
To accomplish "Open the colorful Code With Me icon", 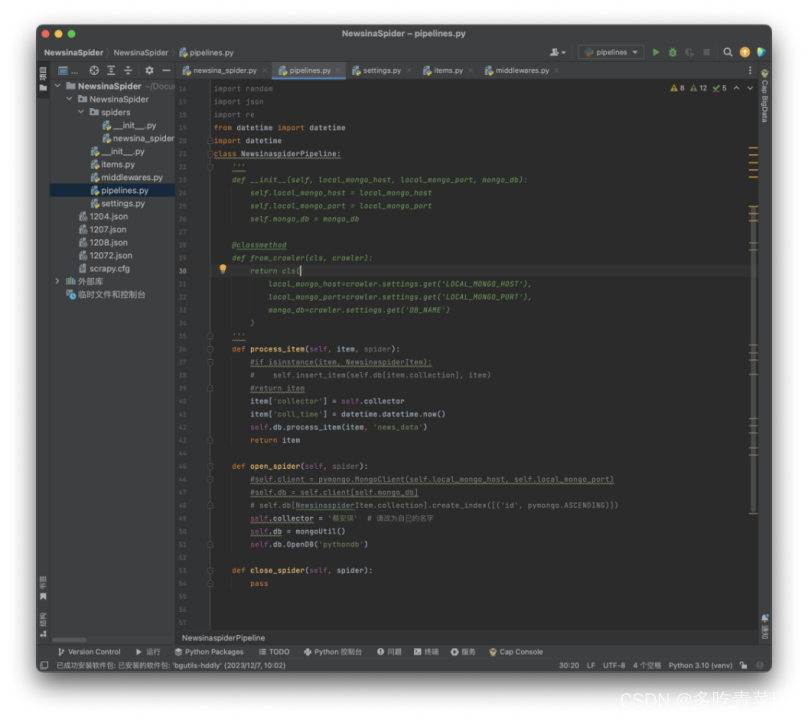I will (761, 52).
